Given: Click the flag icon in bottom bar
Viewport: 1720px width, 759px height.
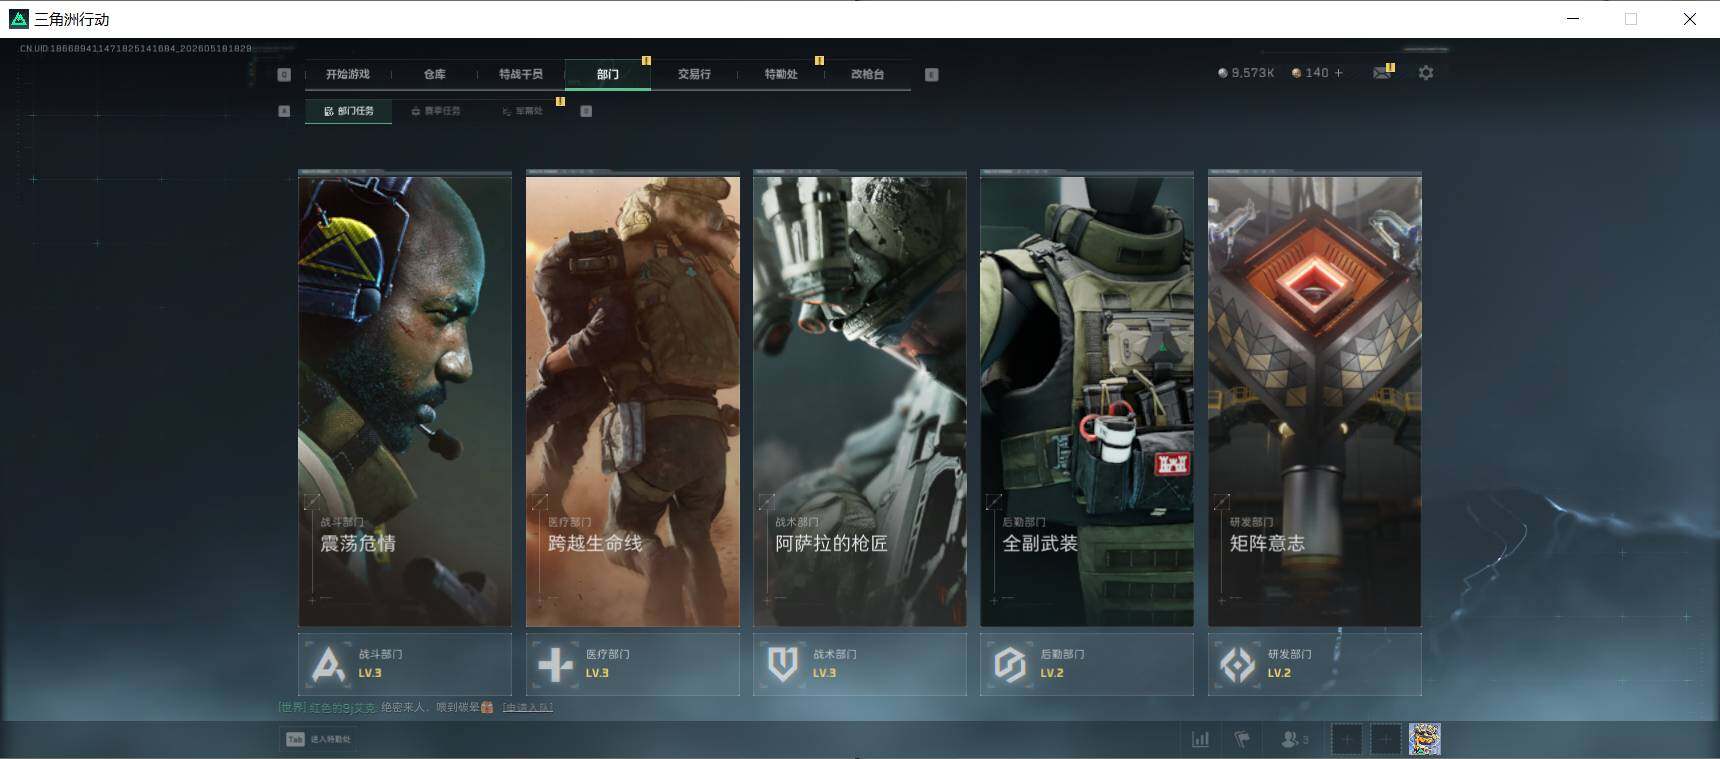Looking at the screenshot, I should (x=1242, y=740).
